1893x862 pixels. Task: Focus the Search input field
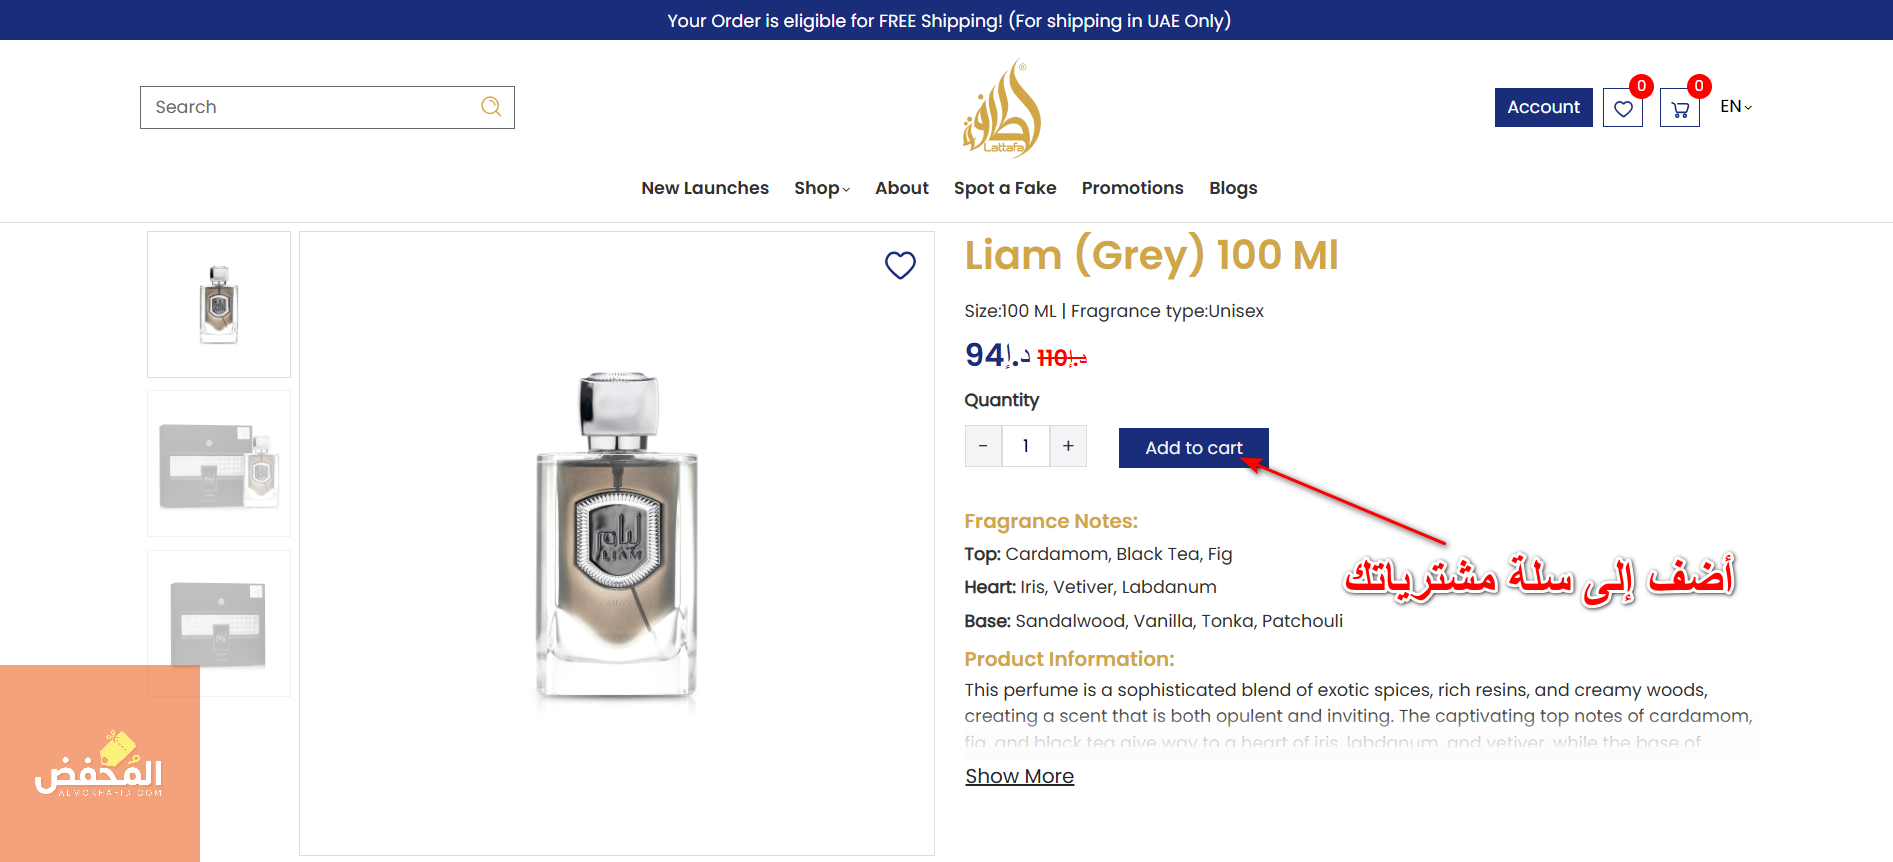(310, 107)
